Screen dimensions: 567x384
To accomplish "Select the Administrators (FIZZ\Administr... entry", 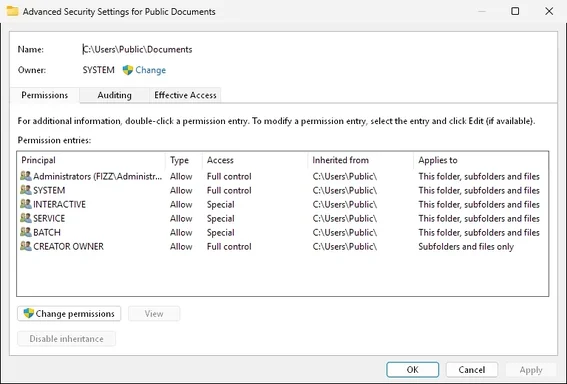I will (282, 176).
